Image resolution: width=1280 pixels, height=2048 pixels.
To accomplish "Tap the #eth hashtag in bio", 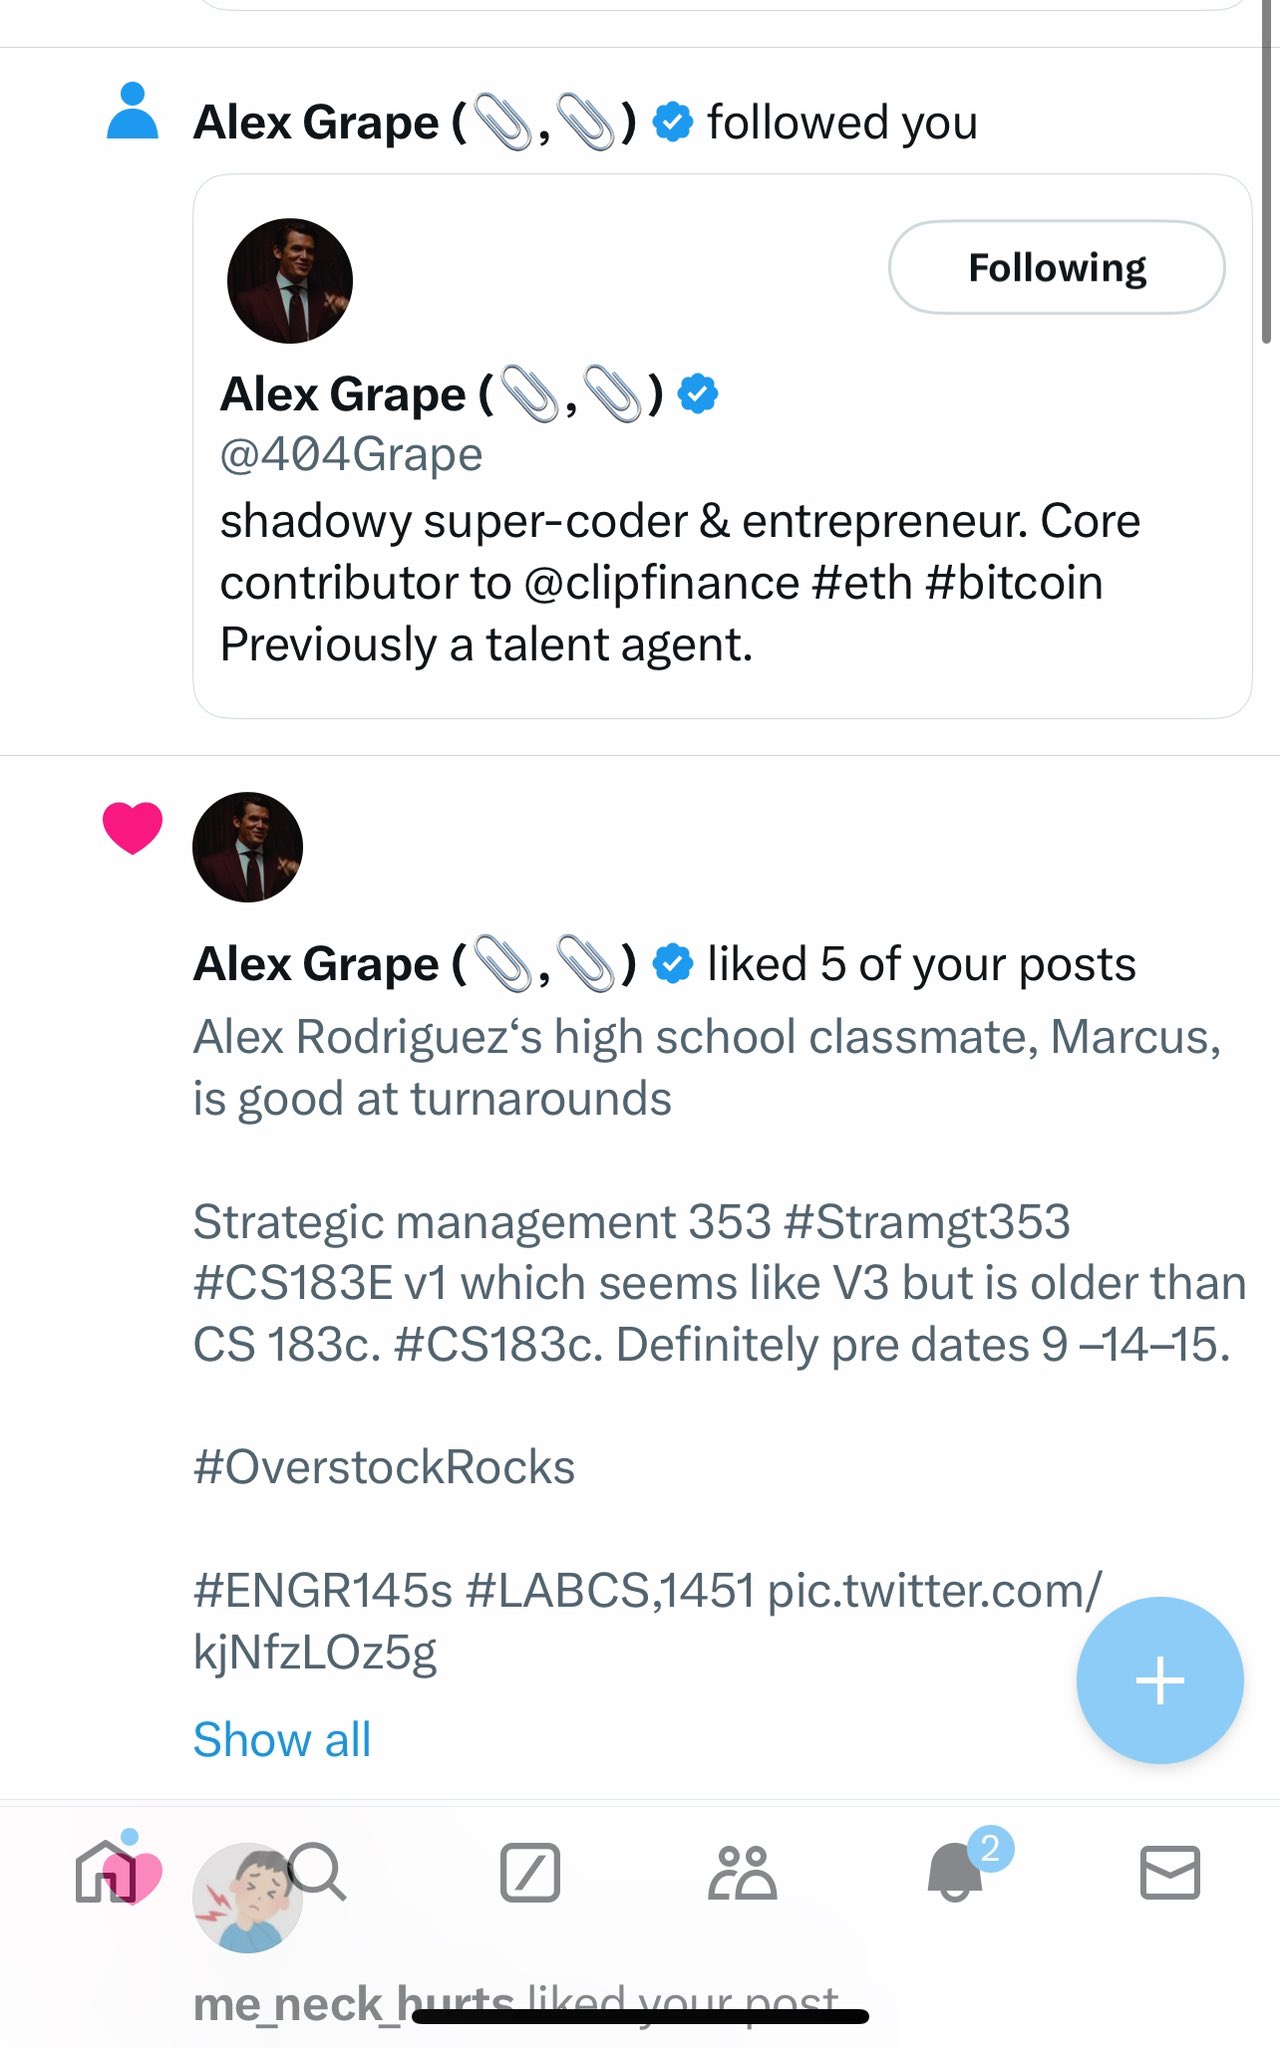I will pyautogui.click(x=862, y=583).
